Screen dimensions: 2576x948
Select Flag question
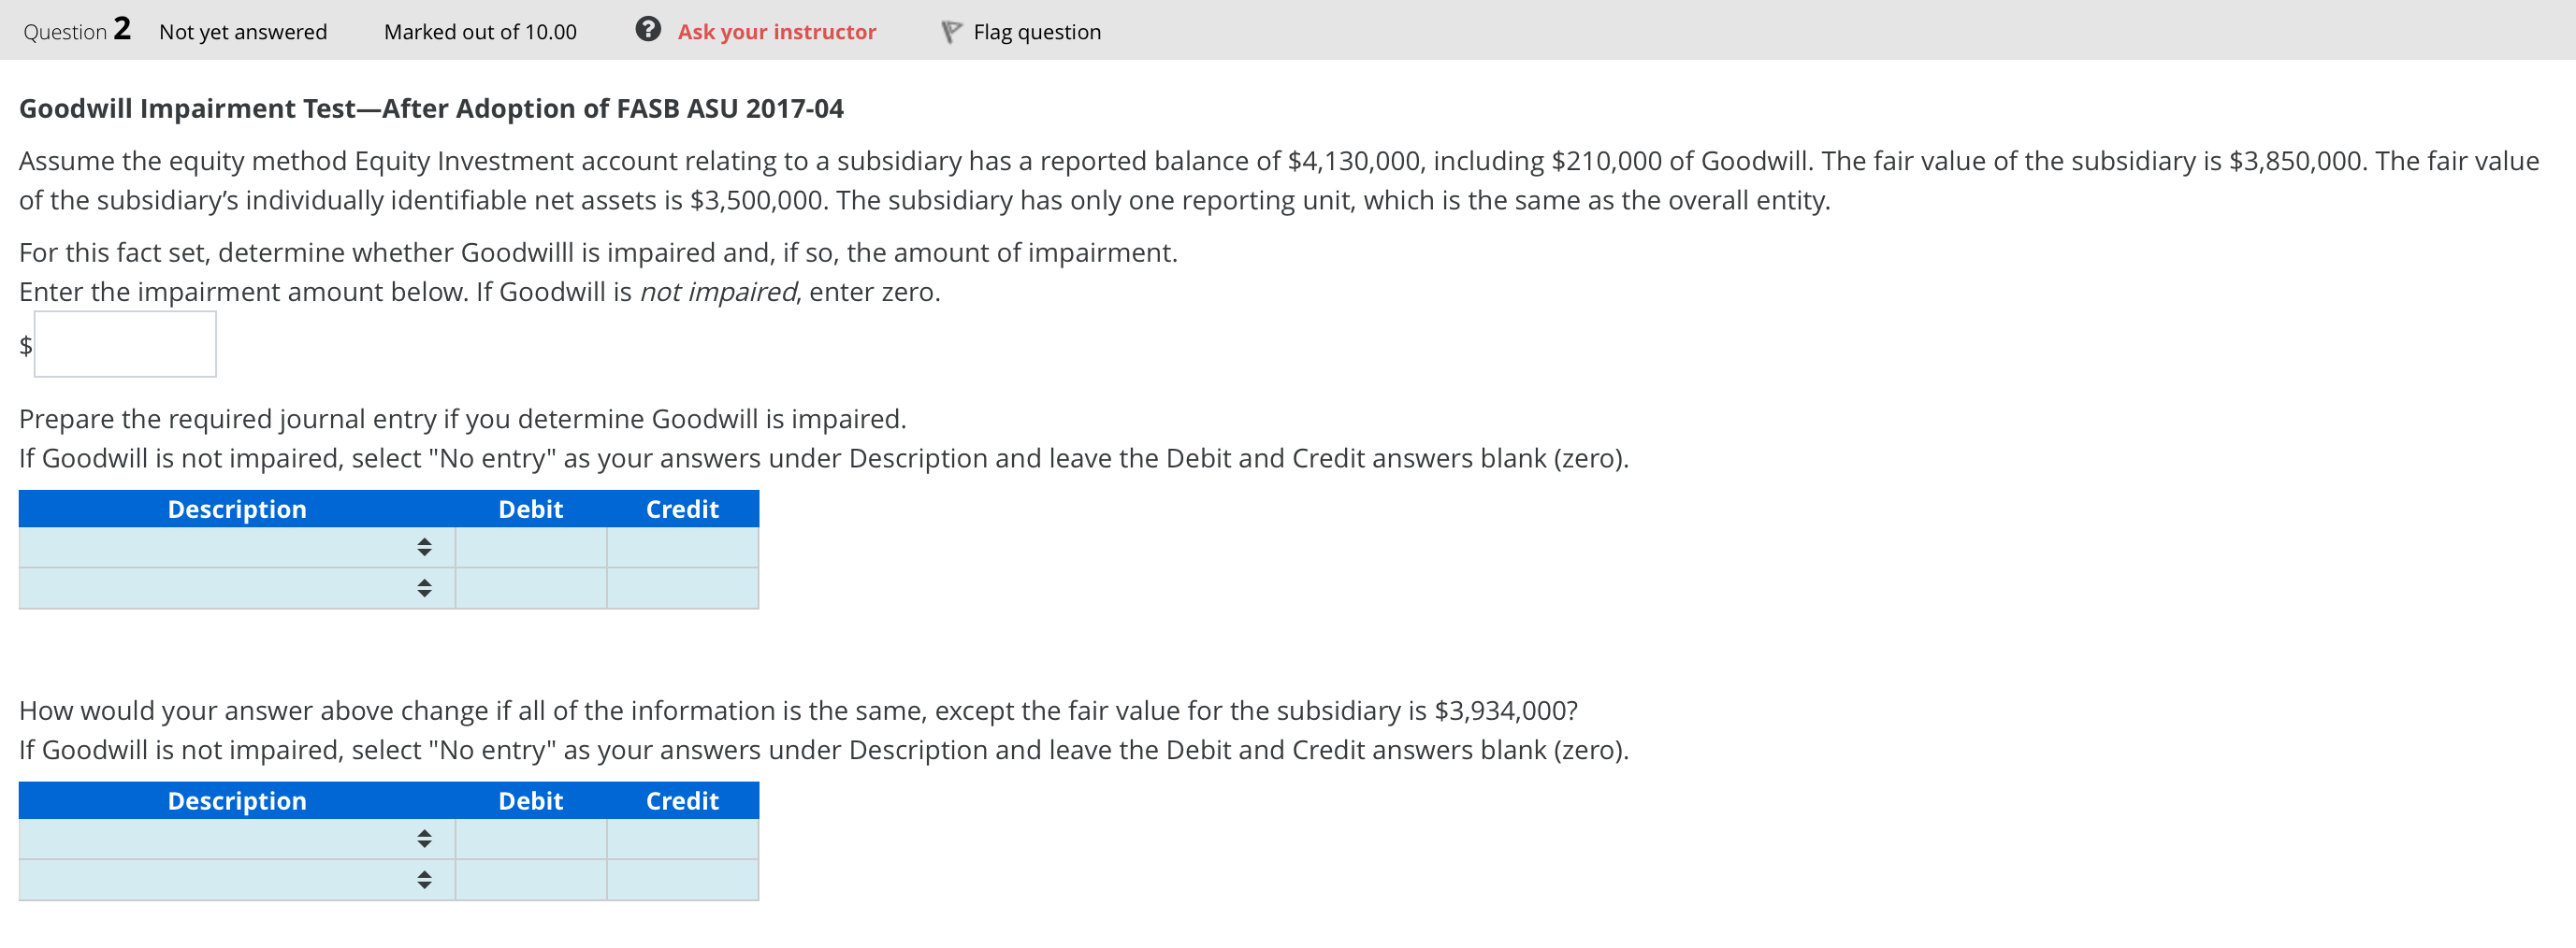[x=1035, y=31]
